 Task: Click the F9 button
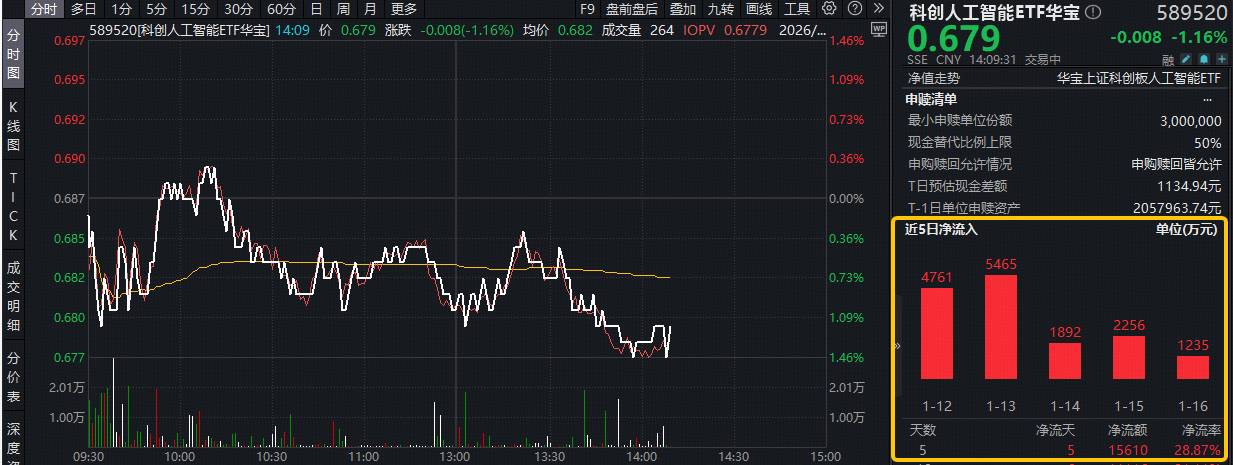point(587,9)
